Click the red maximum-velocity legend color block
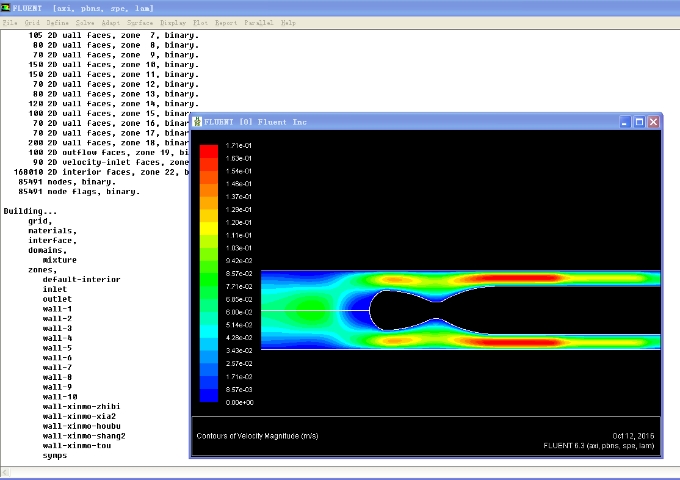 (209, 151)
